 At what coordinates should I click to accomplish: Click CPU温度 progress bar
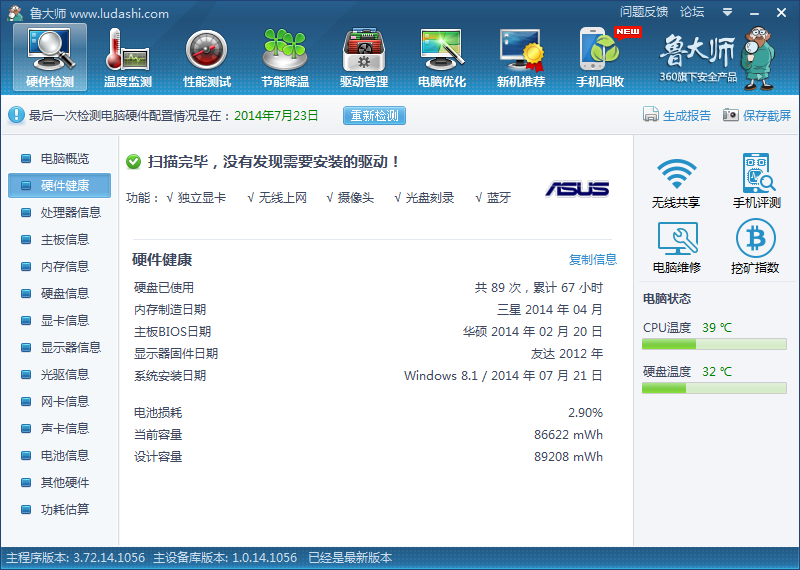click(714, 344)
